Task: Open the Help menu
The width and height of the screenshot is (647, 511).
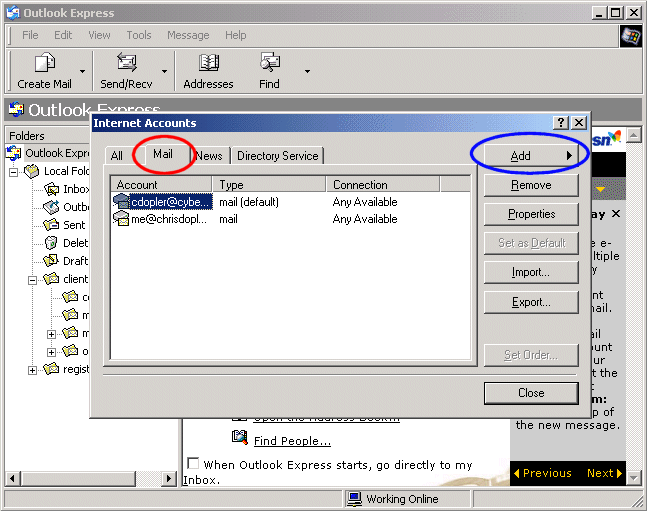Action: [236, 35]
